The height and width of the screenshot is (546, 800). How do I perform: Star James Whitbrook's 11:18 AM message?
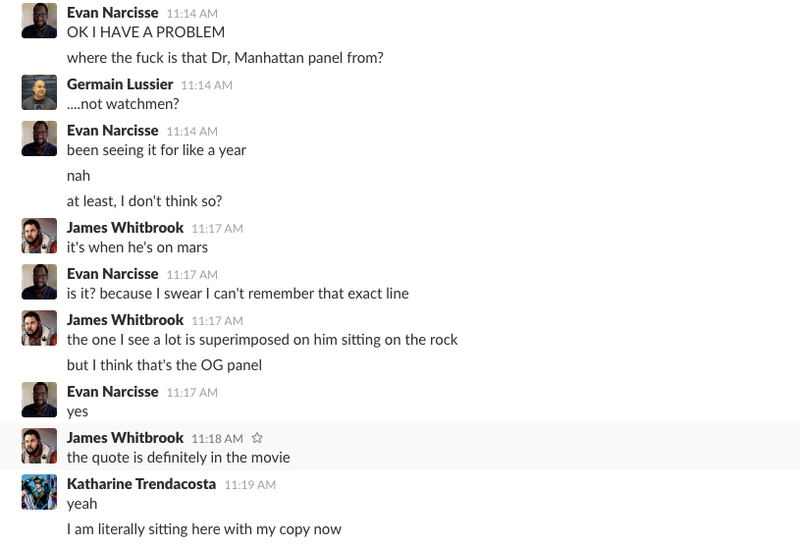(x=257, y=438)
